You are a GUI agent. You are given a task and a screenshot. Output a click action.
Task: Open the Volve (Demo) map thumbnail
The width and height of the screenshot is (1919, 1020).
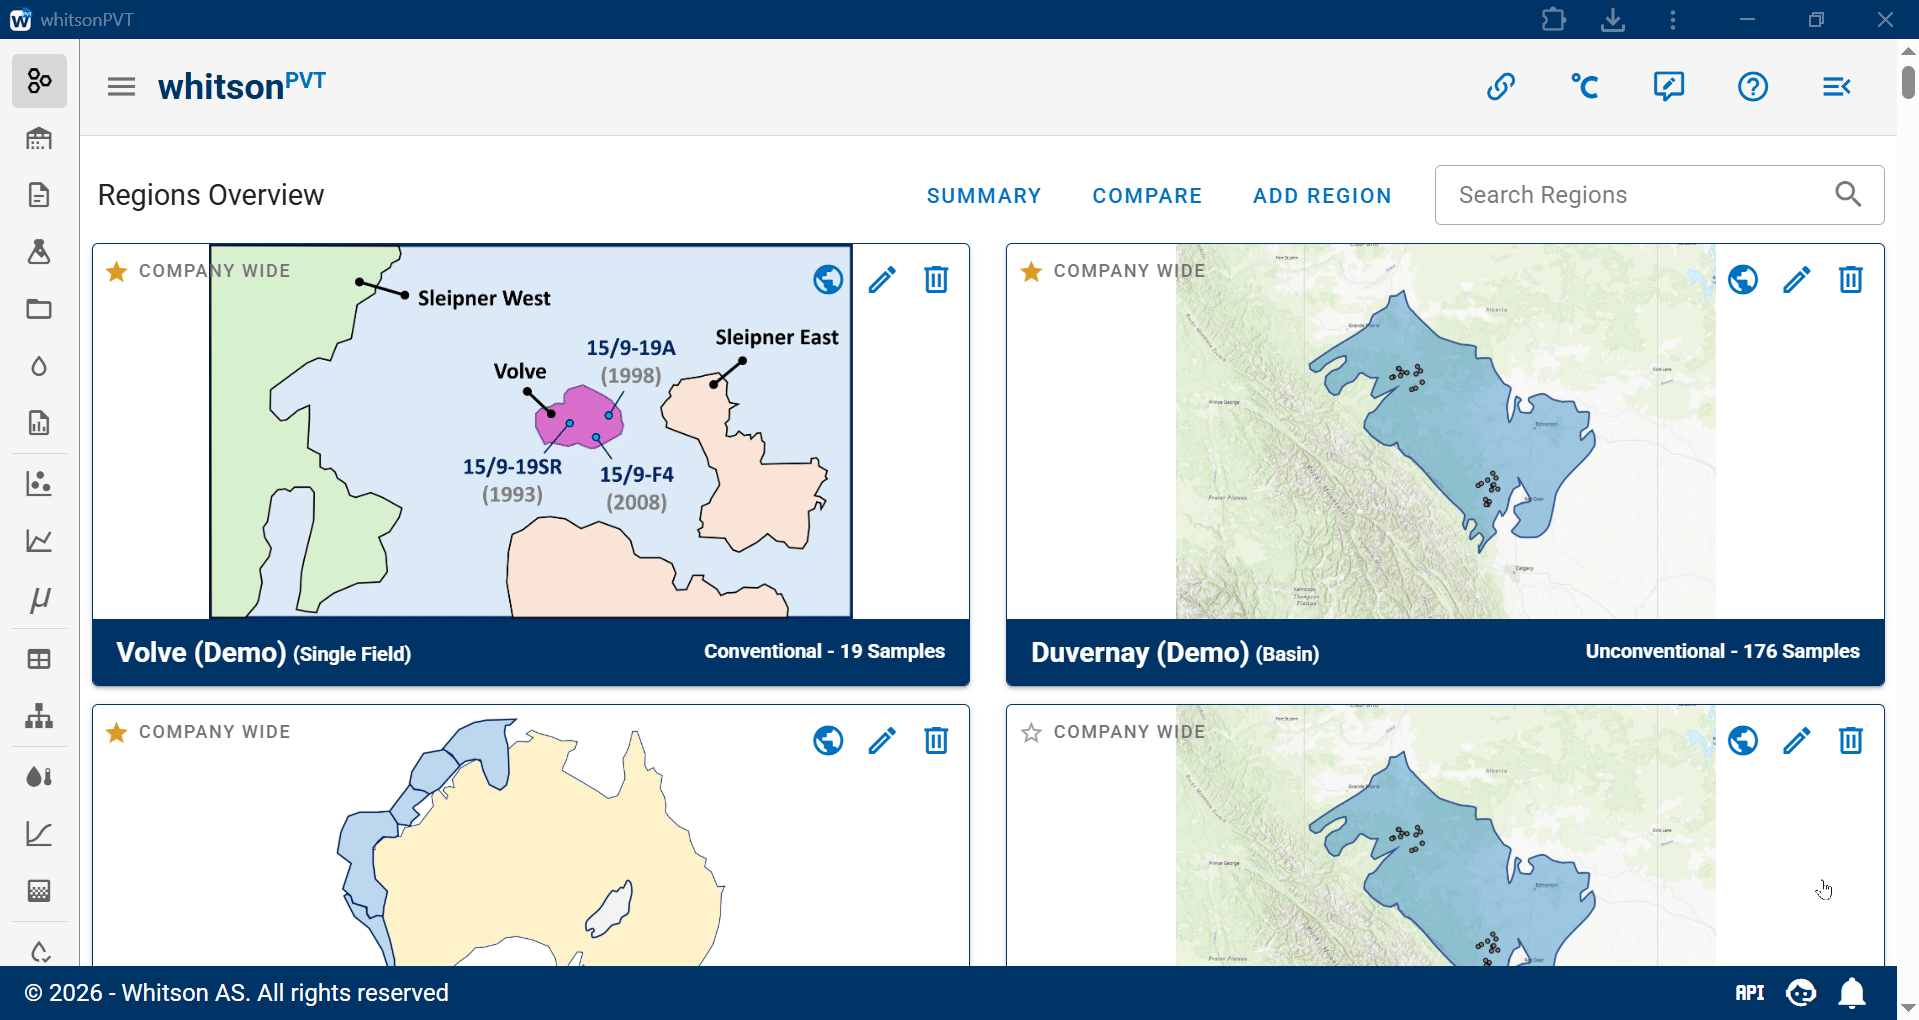tap(531, 432)
